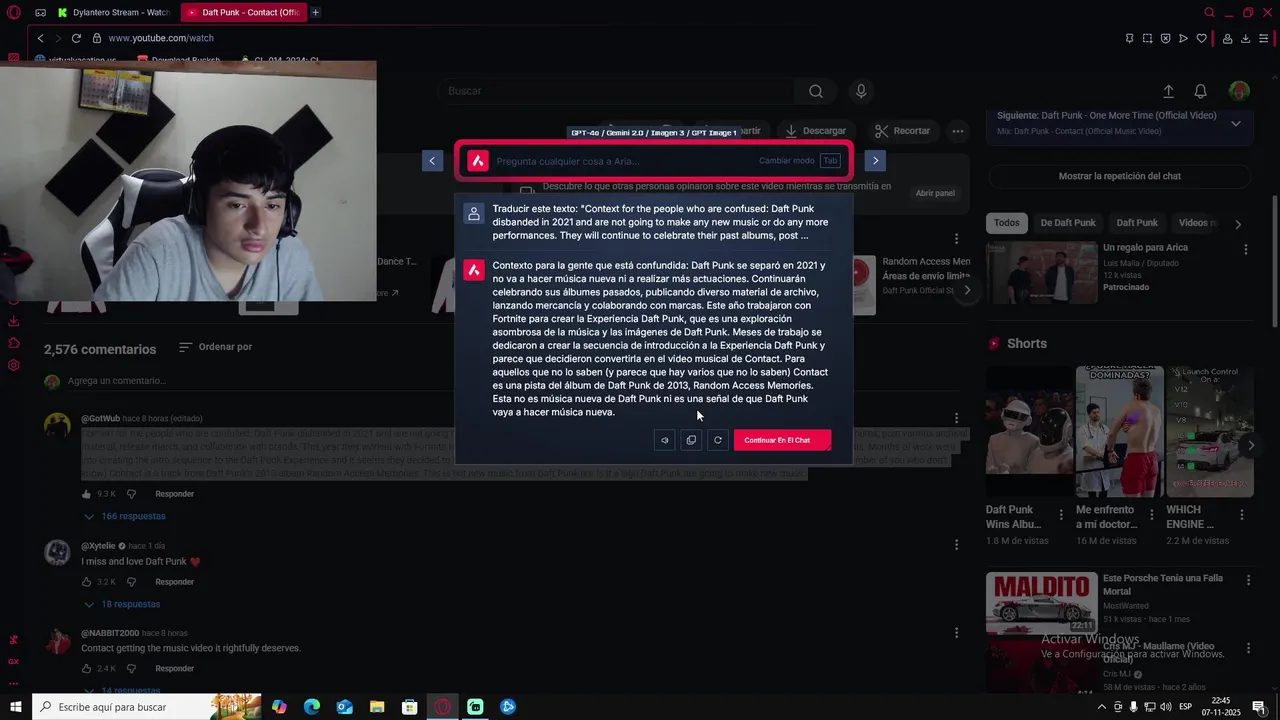The height and width of the screenshot is (720, 1280).
Task: Open options for 'WHICH ENGINE...' short
Action: [x=1241, y=515]
